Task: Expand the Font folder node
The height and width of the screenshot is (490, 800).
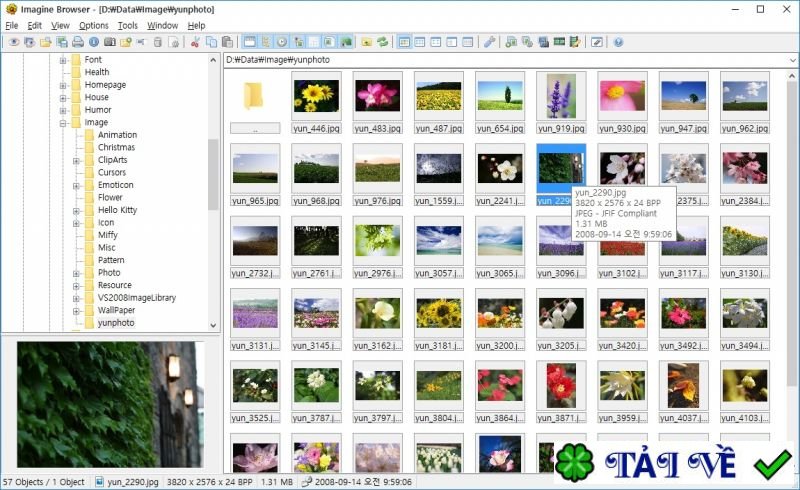Action: (63, 60)
